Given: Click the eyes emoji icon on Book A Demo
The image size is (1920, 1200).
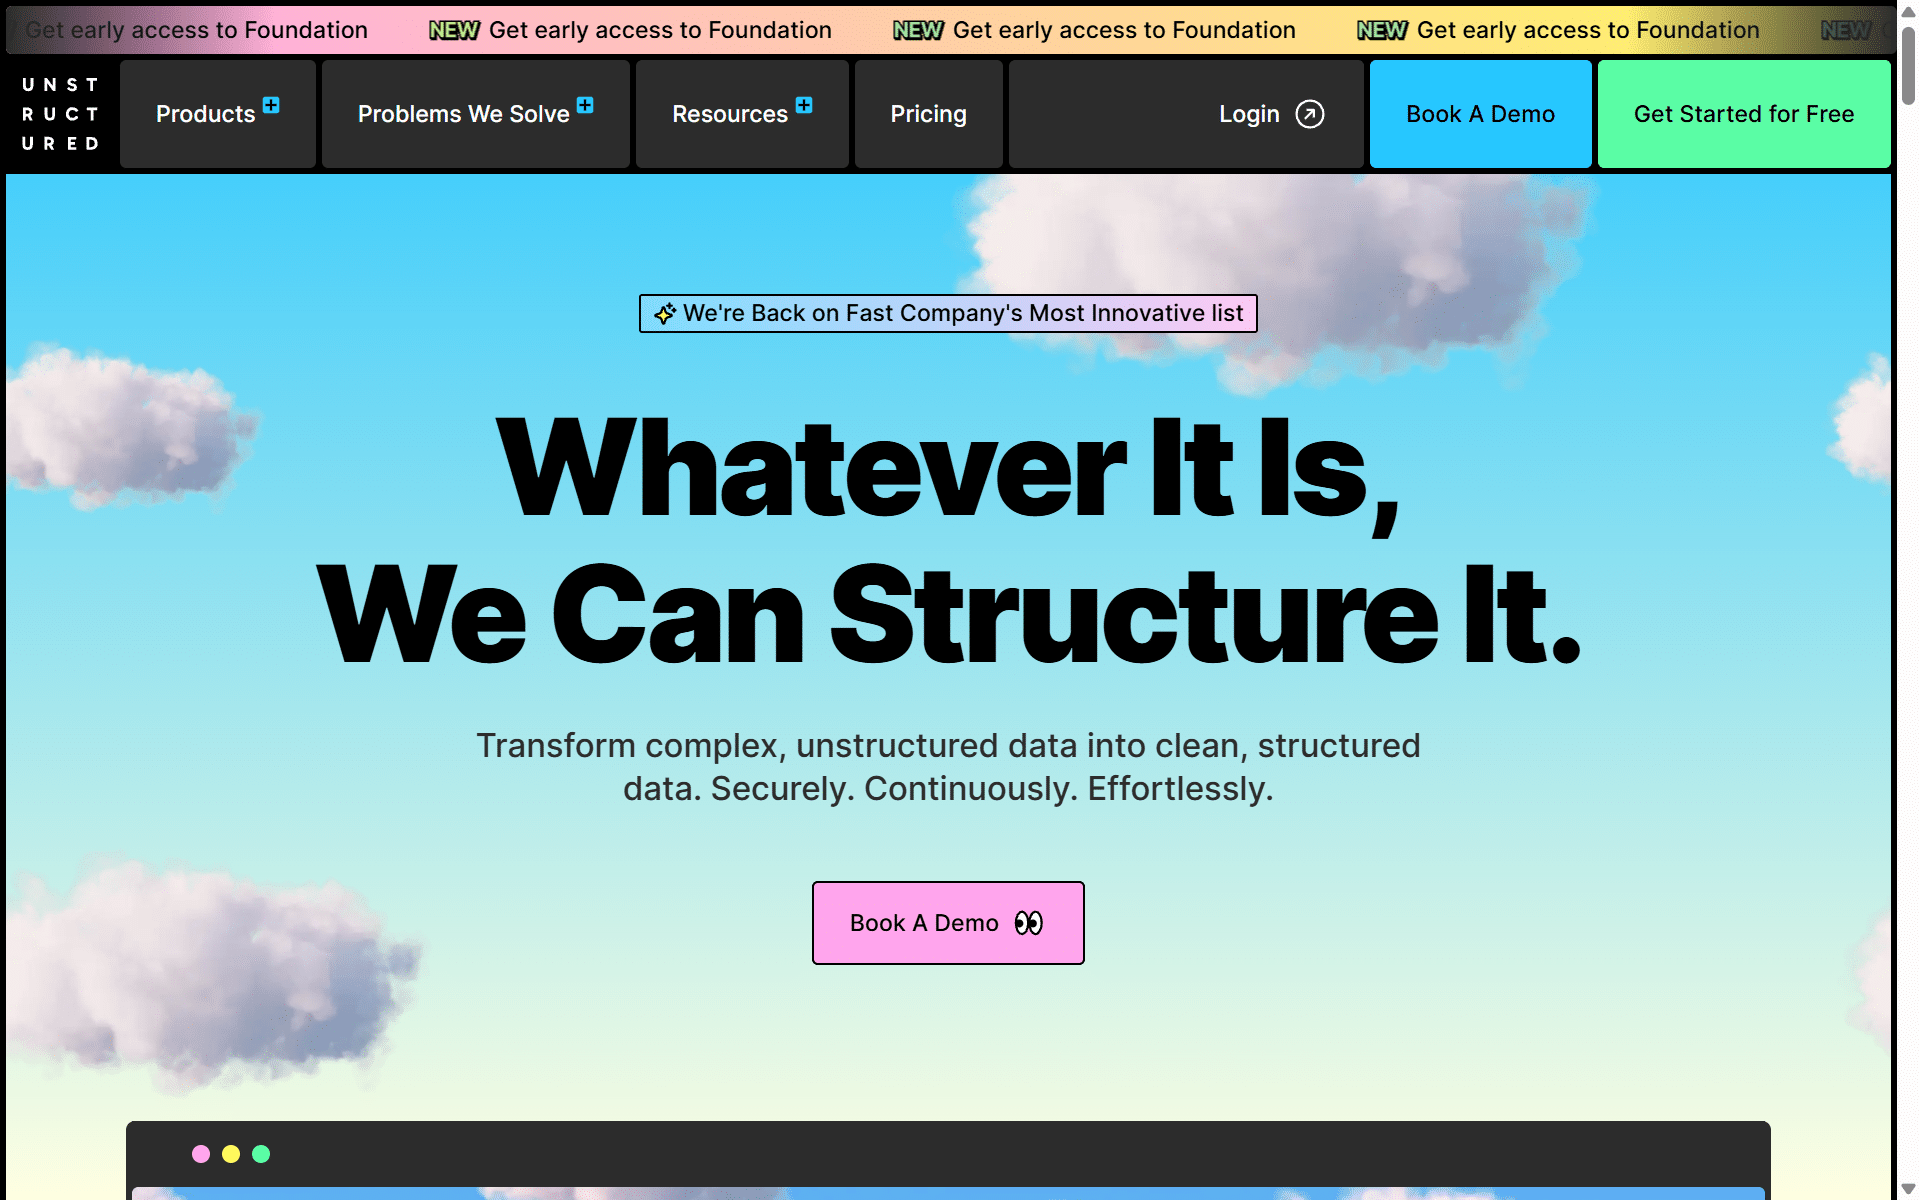Looking at the screenshot, I should click(x=1029, y=923).
